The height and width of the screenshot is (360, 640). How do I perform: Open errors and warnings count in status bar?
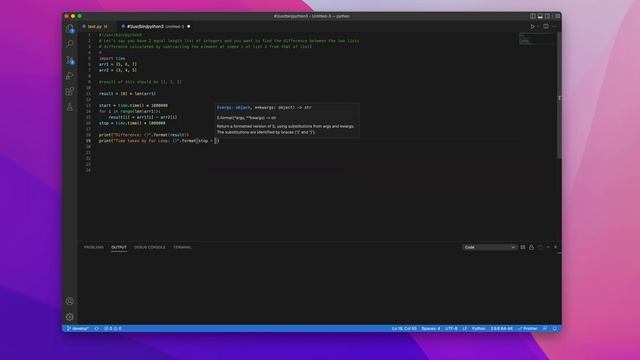coord(113,329)
